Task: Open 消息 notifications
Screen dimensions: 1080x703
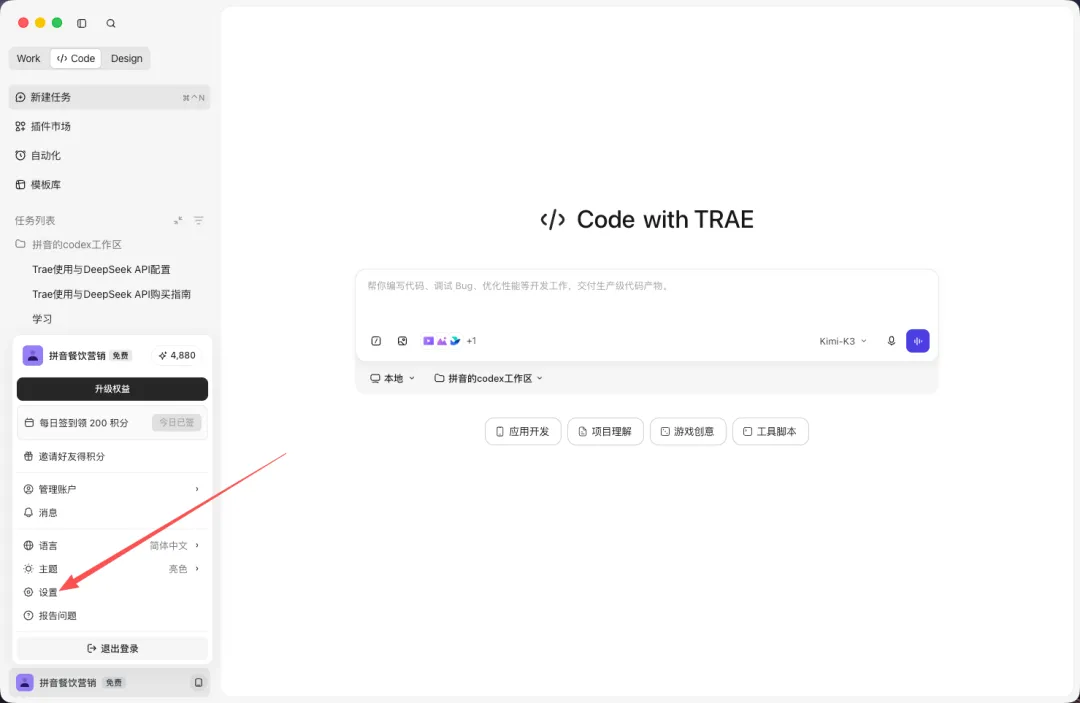Action: (x=112, y=512)
